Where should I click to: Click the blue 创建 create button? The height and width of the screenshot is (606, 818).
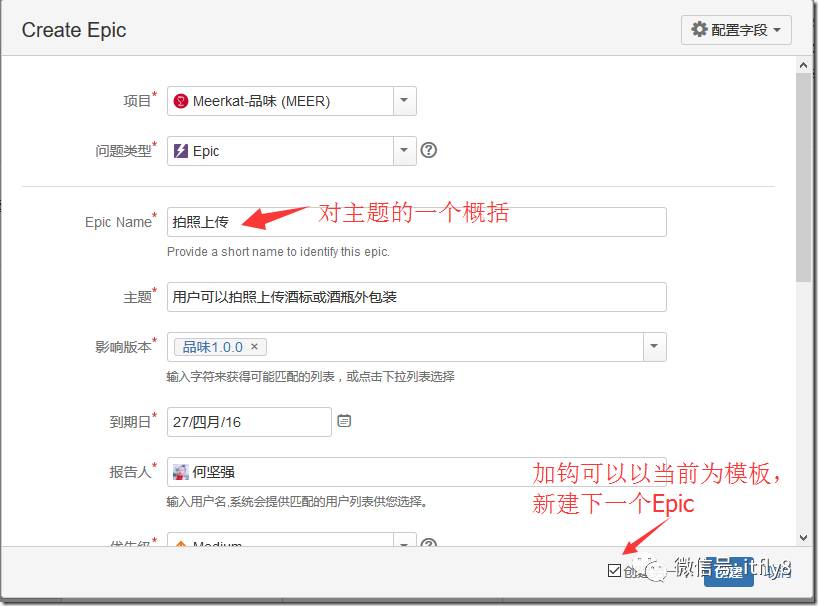[x=728, y=572]
